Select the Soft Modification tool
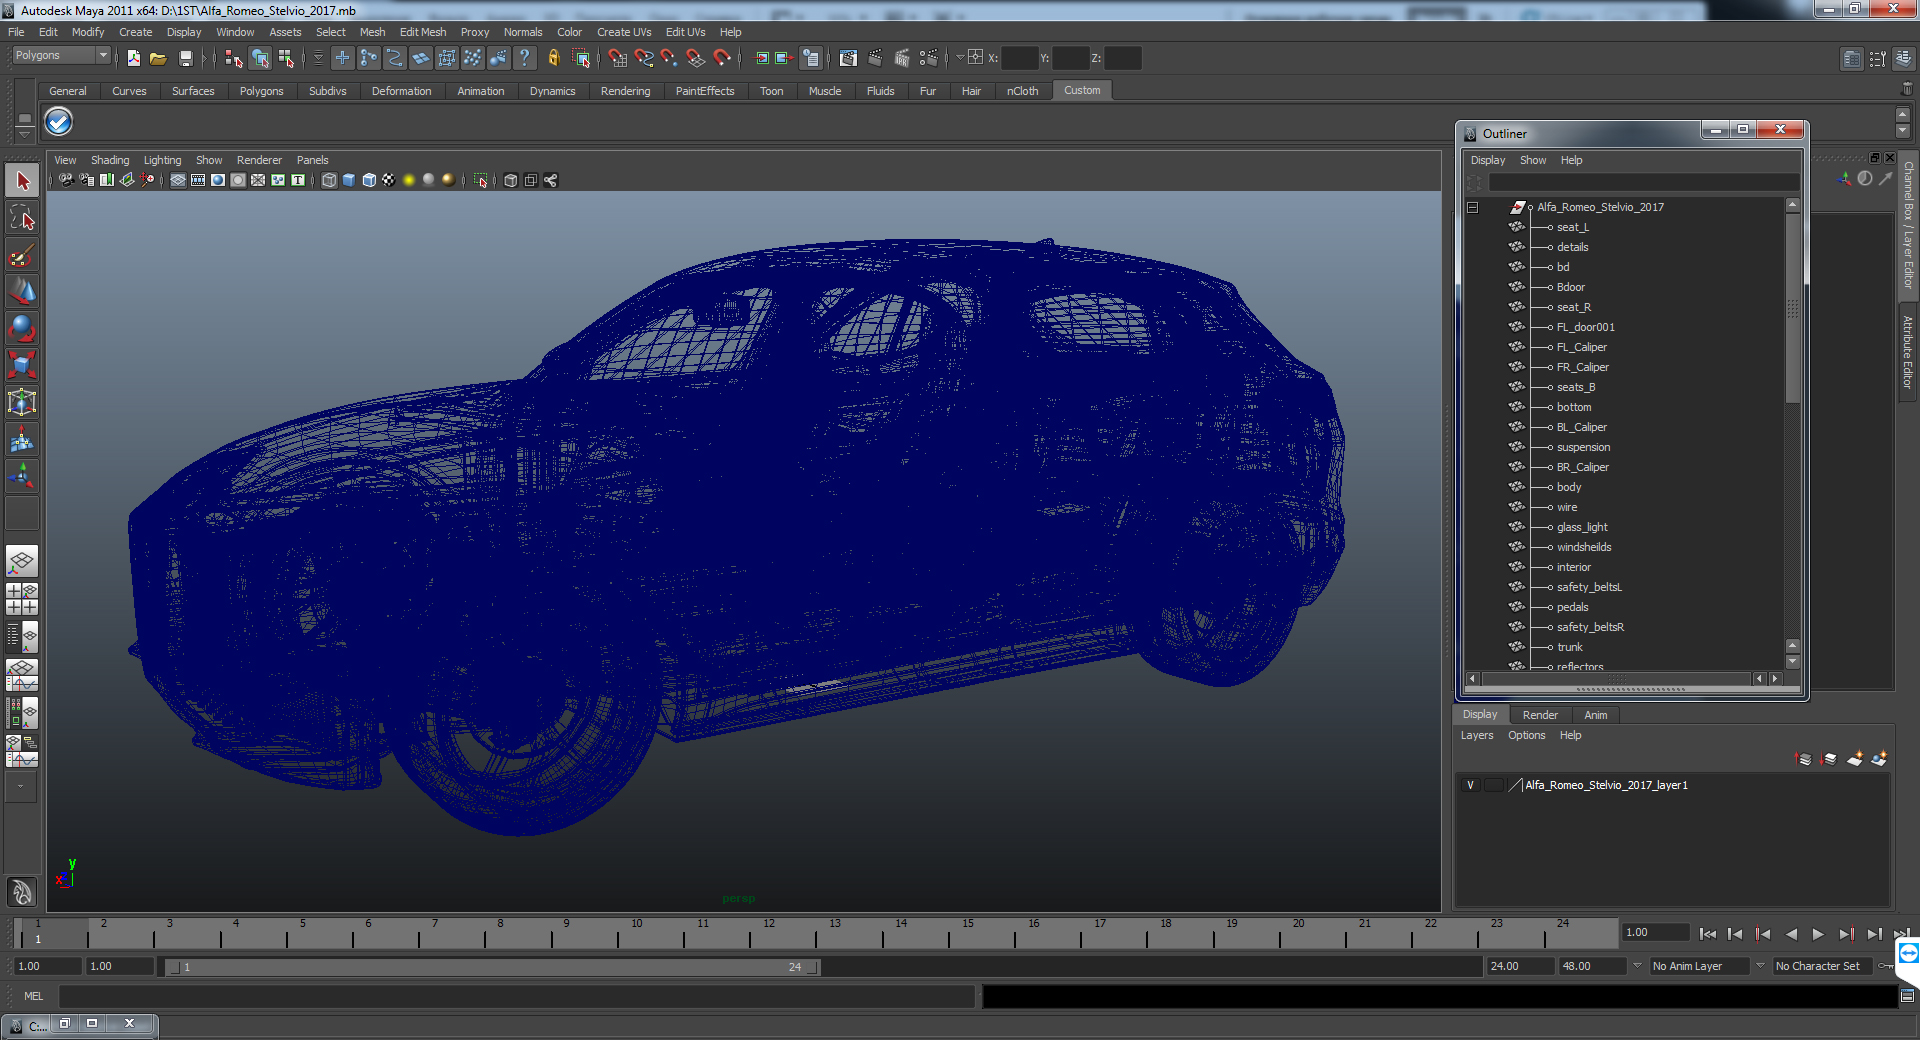 click(x=22, y=440)
